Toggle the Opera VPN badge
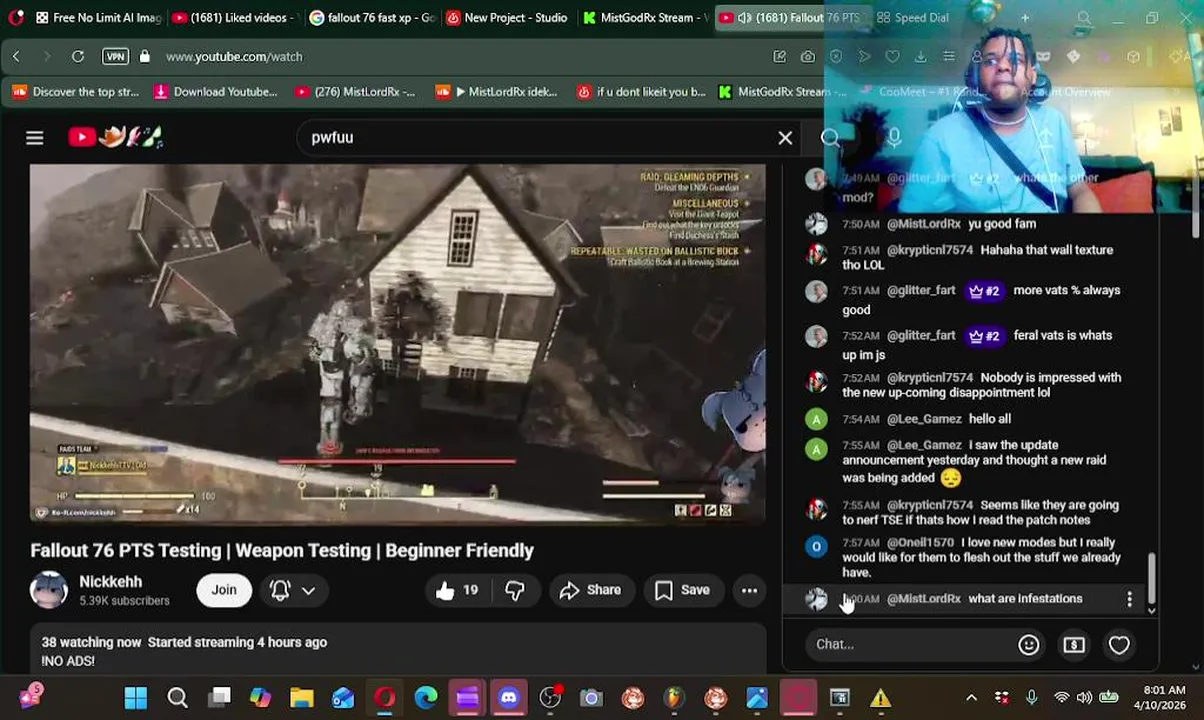This screenshot has width=1204, height=720. [115, 57]
